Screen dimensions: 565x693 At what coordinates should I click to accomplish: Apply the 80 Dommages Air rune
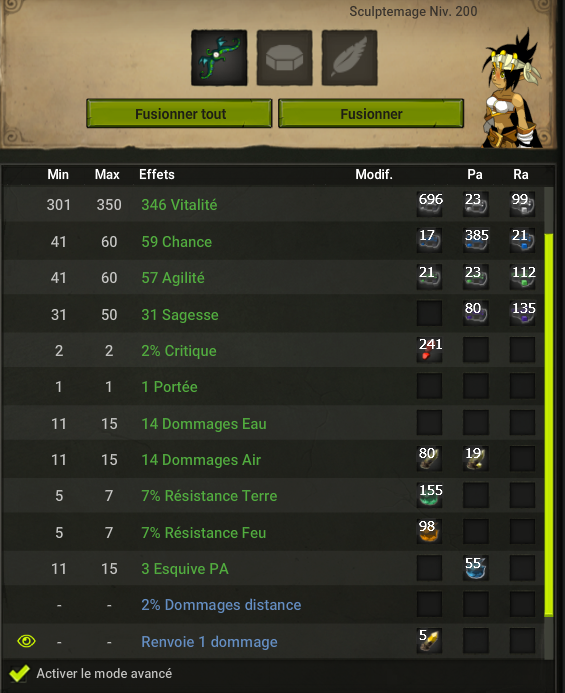430,458
